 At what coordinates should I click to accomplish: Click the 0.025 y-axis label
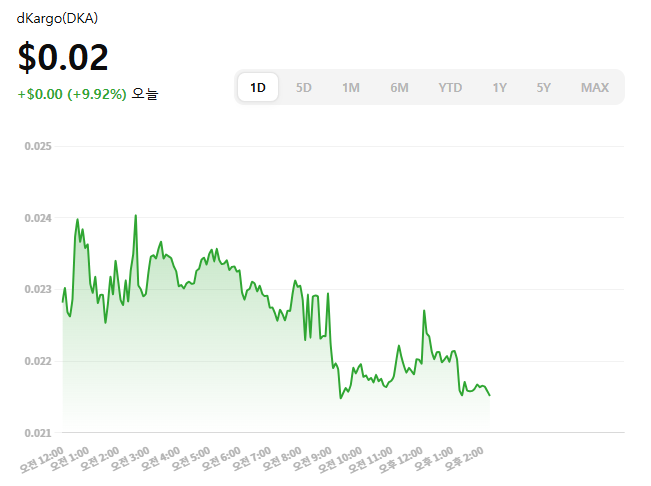coord(38,146)
